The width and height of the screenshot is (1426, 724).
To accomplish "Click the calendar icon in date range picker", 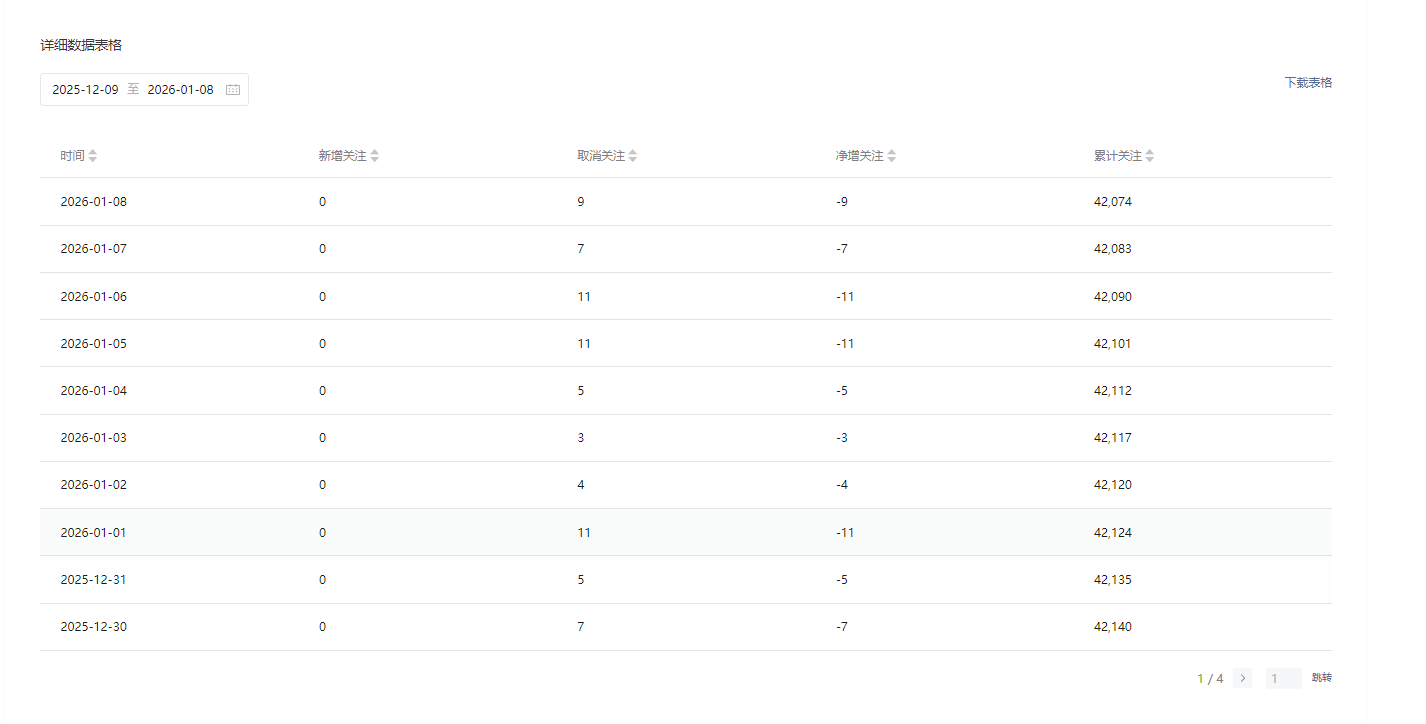I will (x=233, y=90).
